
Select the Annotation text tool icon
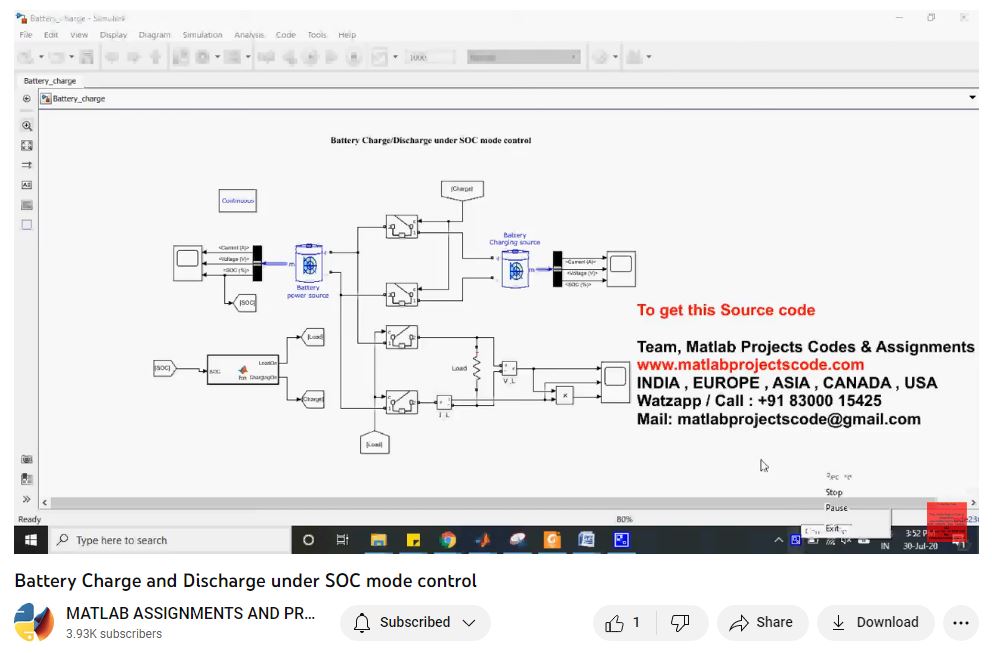[x=27, y=185]
